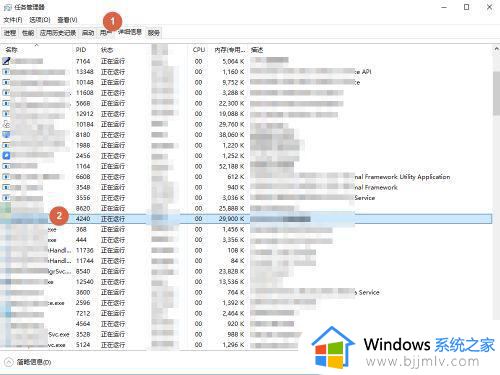This screenshot has height=375, width=500.
Task: Collapse view with 简略信息(D) label
Action: pyautogui.click(x=34, y=362)
